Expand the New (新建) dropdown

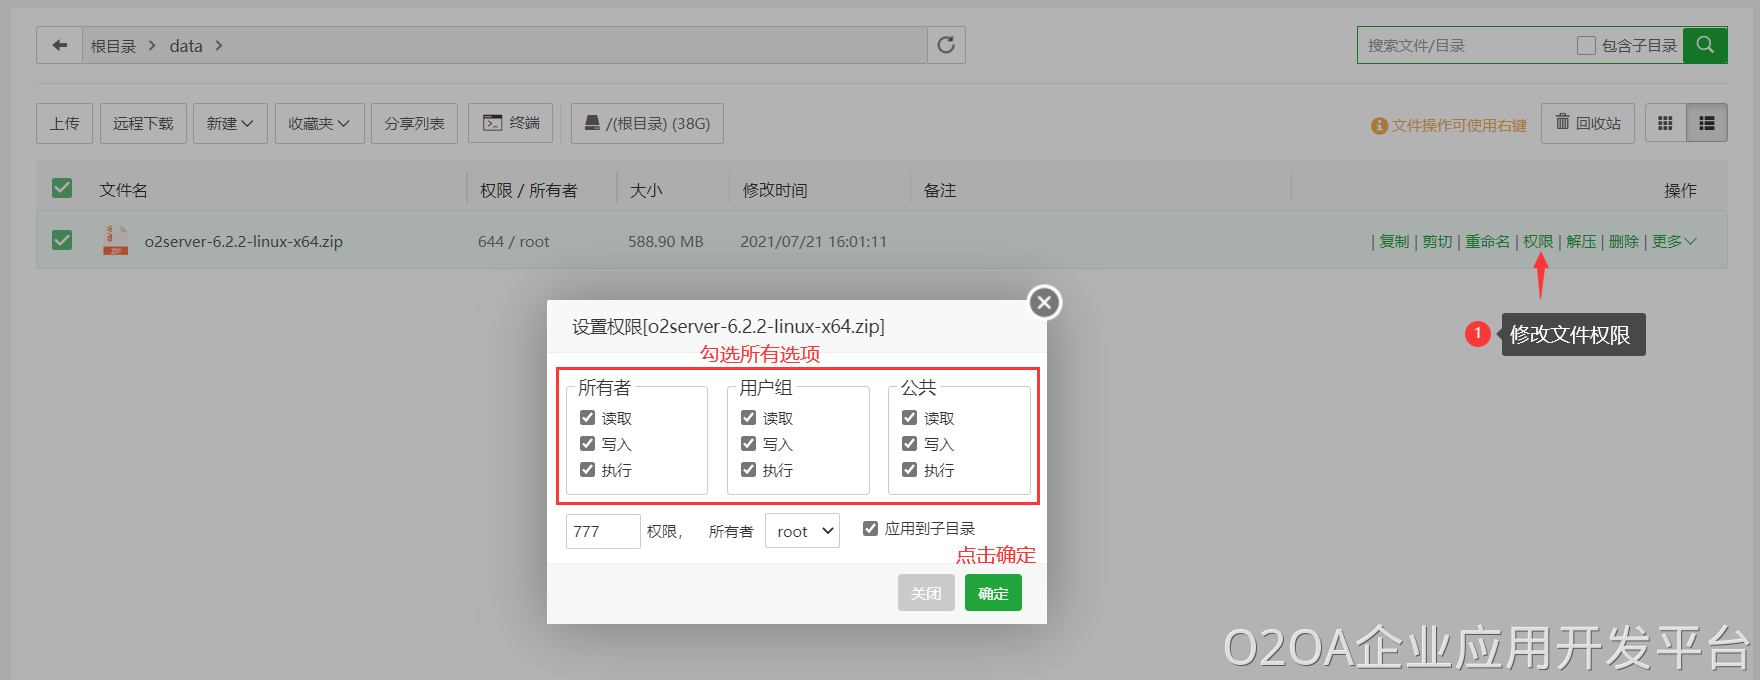[x=230, y=123]
